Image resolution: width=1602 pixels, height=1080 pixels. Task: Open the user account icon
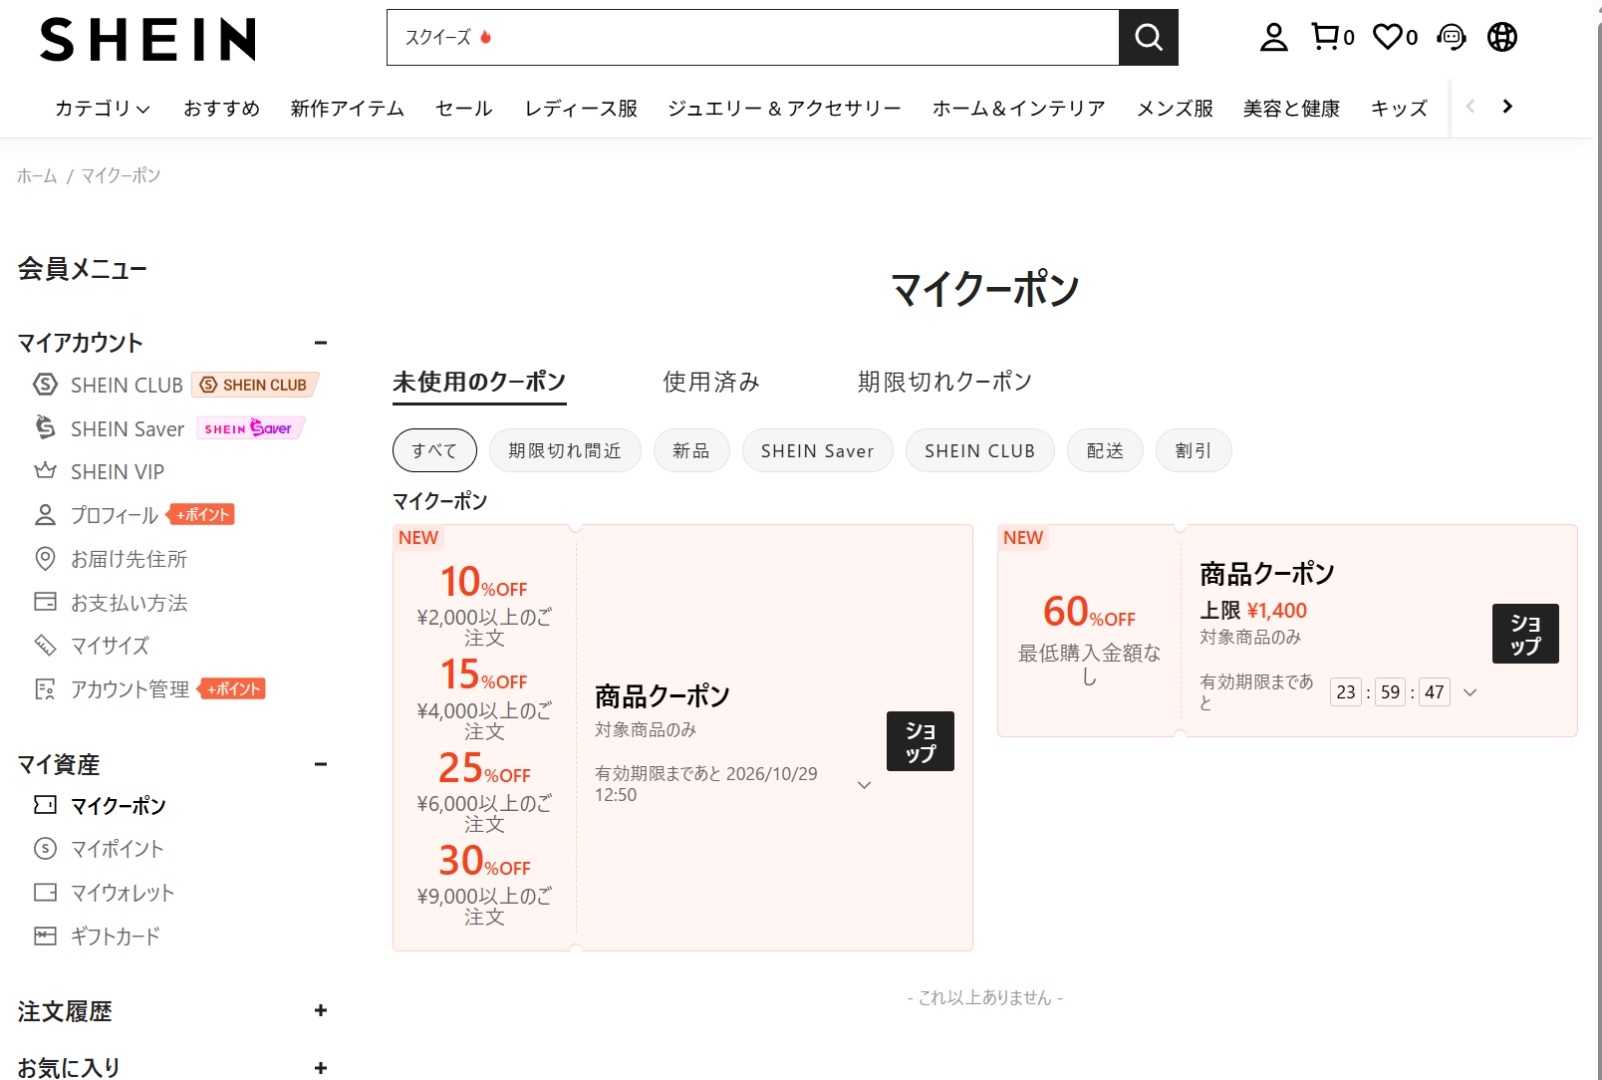(x=1273, y=38)
